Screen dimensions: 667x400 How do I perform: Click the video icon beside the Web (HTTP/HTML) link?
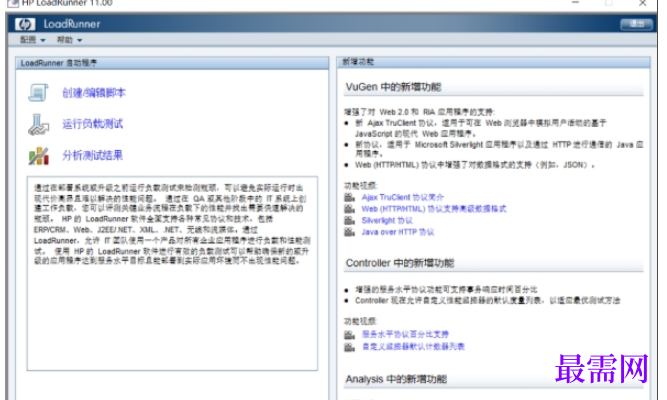[350, 209]
